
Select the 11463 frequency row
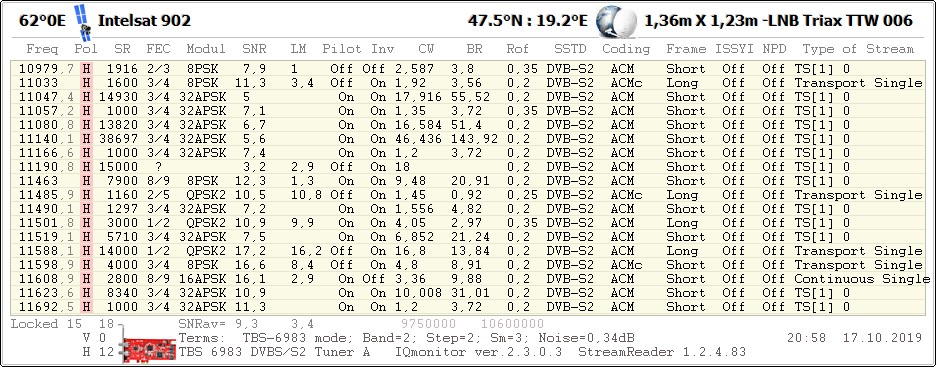click(x=469, y=181)
